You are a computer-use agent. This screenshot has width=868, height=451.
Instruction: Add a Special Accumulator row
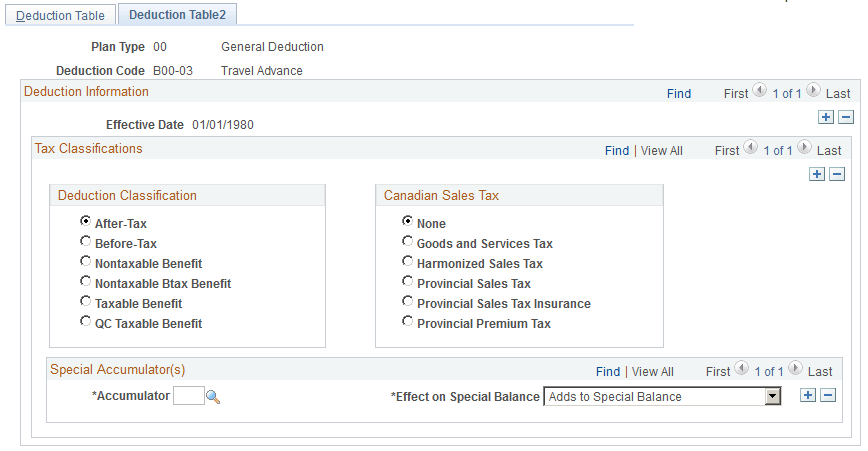808,395
